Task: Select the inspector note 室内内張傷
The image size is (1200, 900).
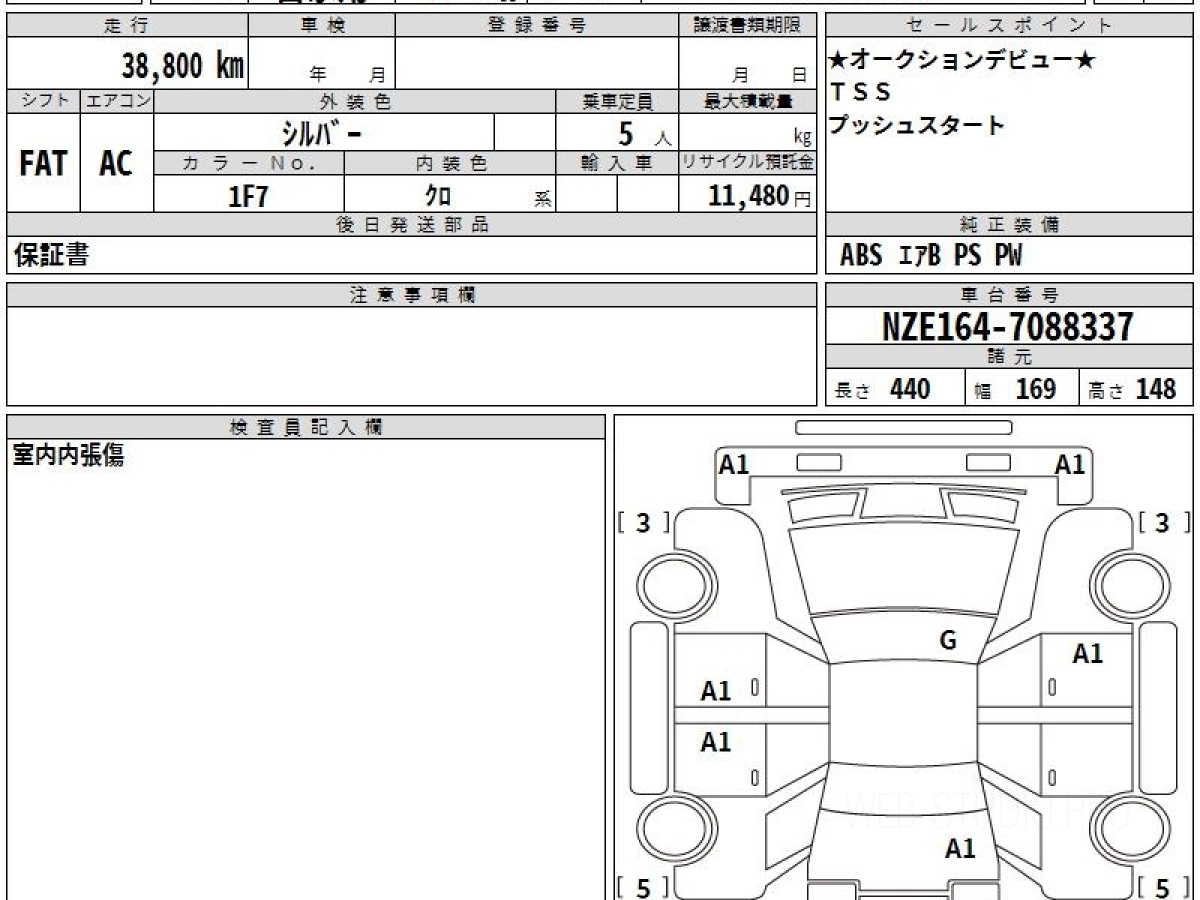Action: 68,456
